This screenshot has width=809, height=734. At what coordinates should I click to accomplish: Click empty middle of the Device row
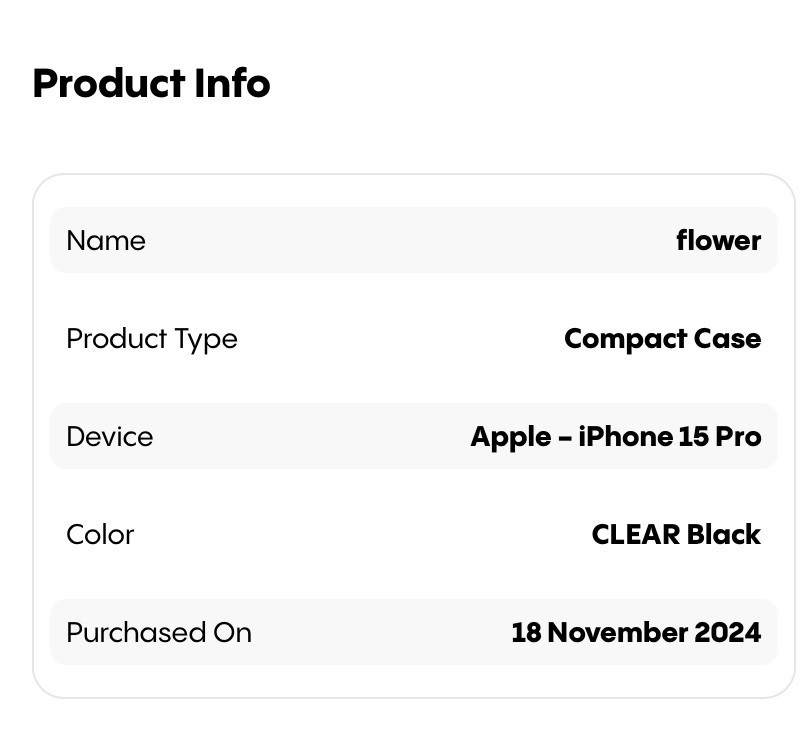click(x=310, y=437)
